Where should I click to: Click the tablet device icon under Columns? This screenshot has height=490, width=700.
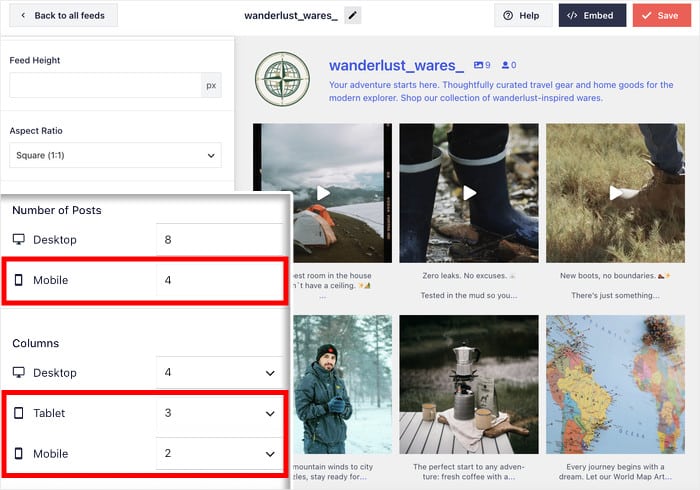[x=19, y=413]
